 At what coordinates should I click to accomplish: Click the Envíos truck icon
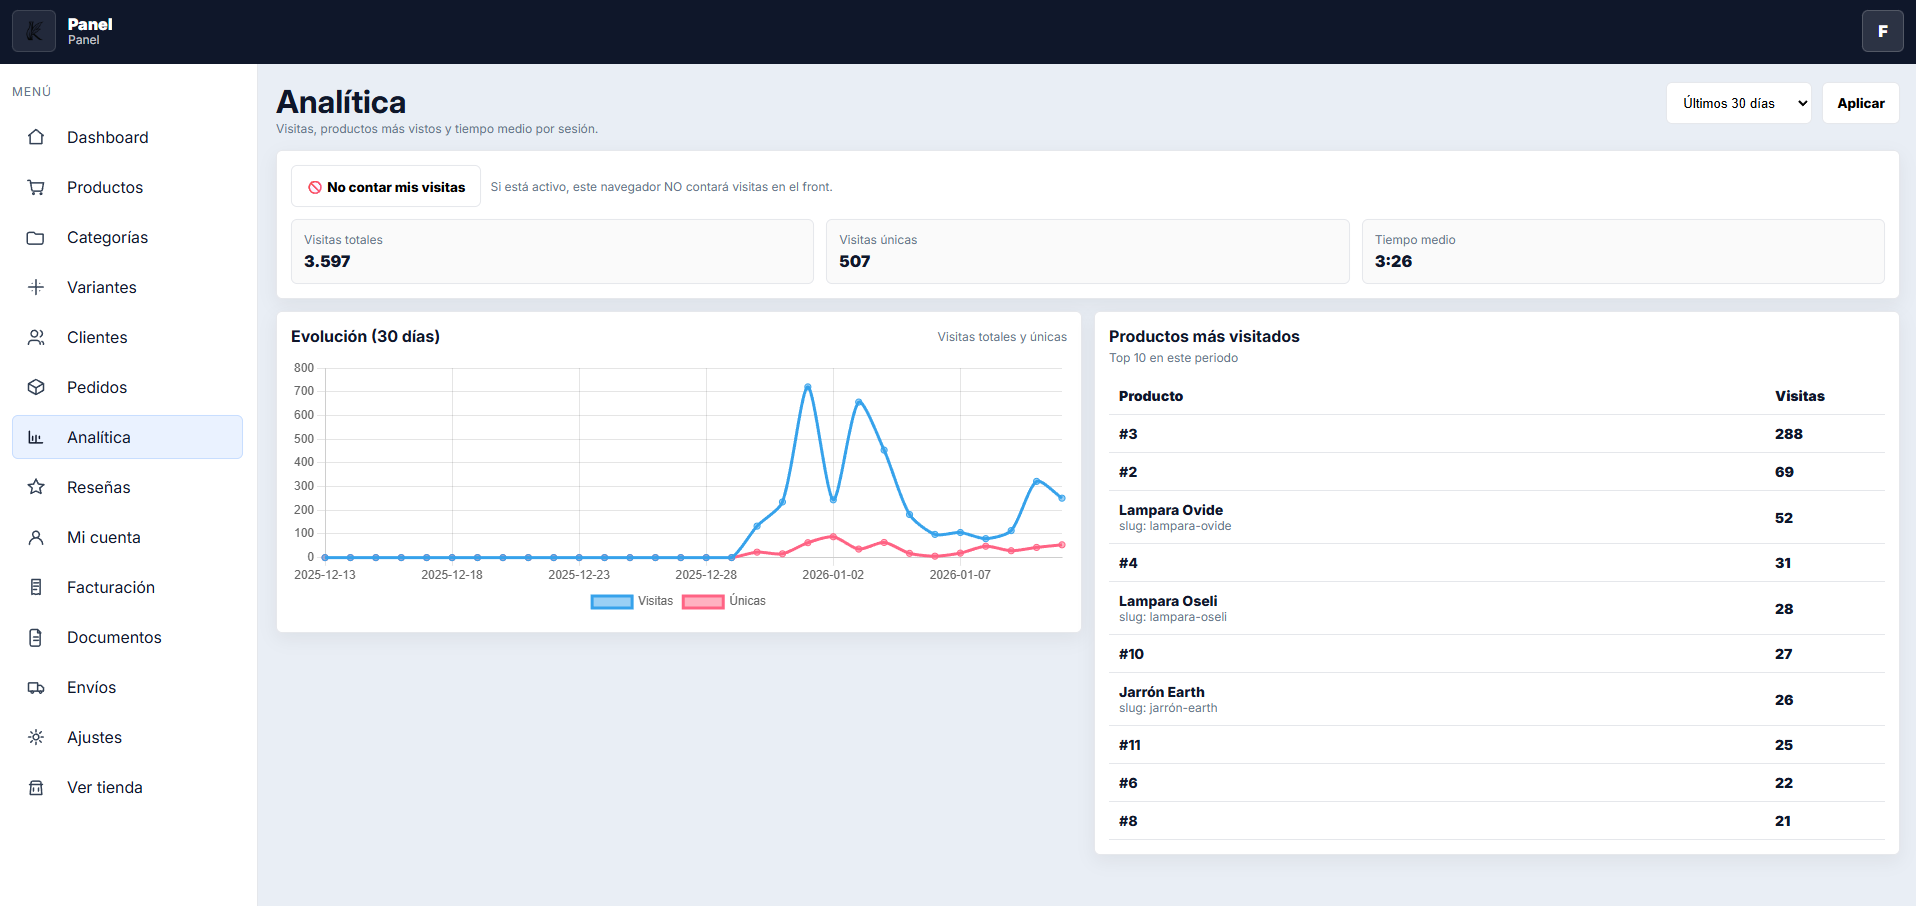(36, 687)
